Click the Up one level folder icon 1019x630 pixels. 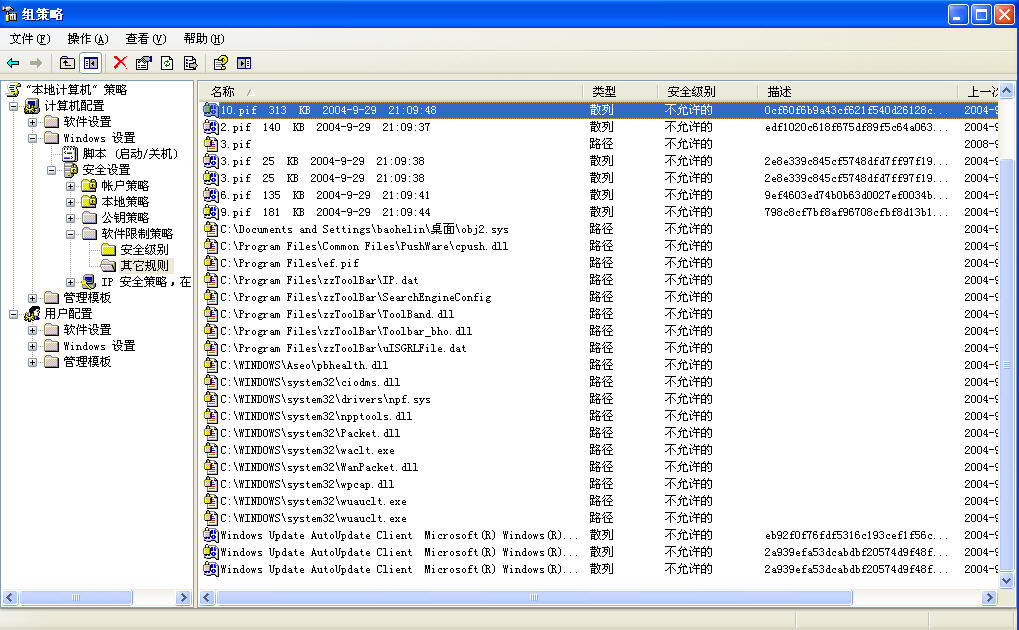pos(67,63)
